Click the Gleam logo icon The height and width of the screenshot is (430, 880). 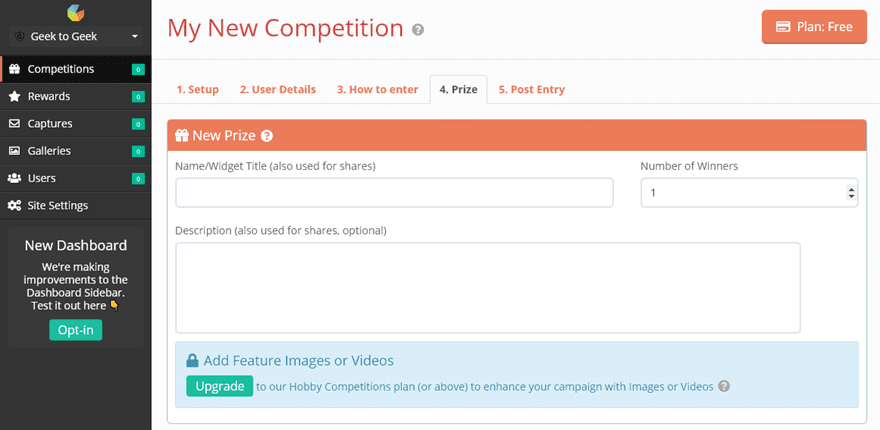(x=76, y=12)
